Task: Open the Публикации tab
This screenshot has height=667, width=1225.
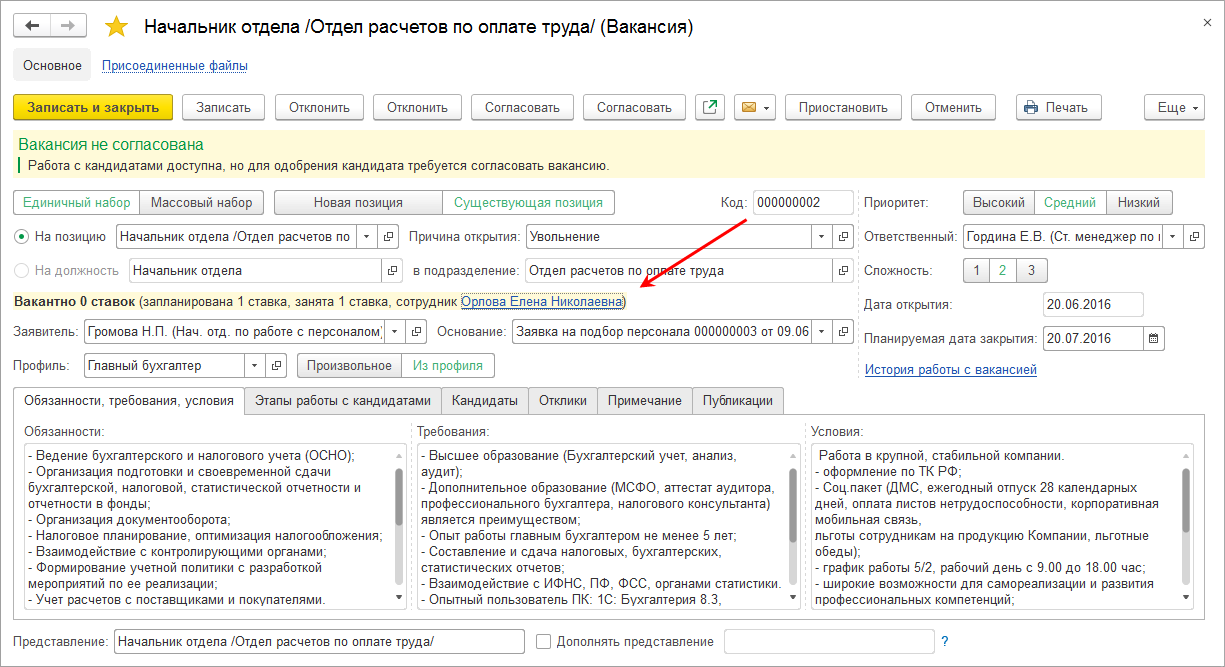Action: pyautogui.click(x=738, y=400)
